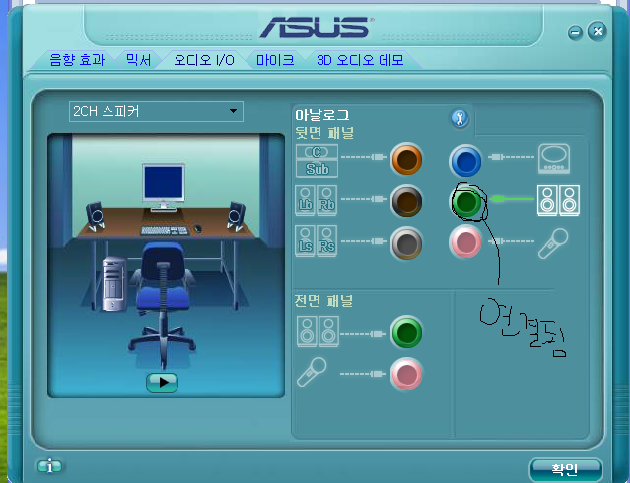Image resolution: width=630 pixels, height=483 pixels.
Task: Select the C channel icon
Action: click(x=317, y=152)
